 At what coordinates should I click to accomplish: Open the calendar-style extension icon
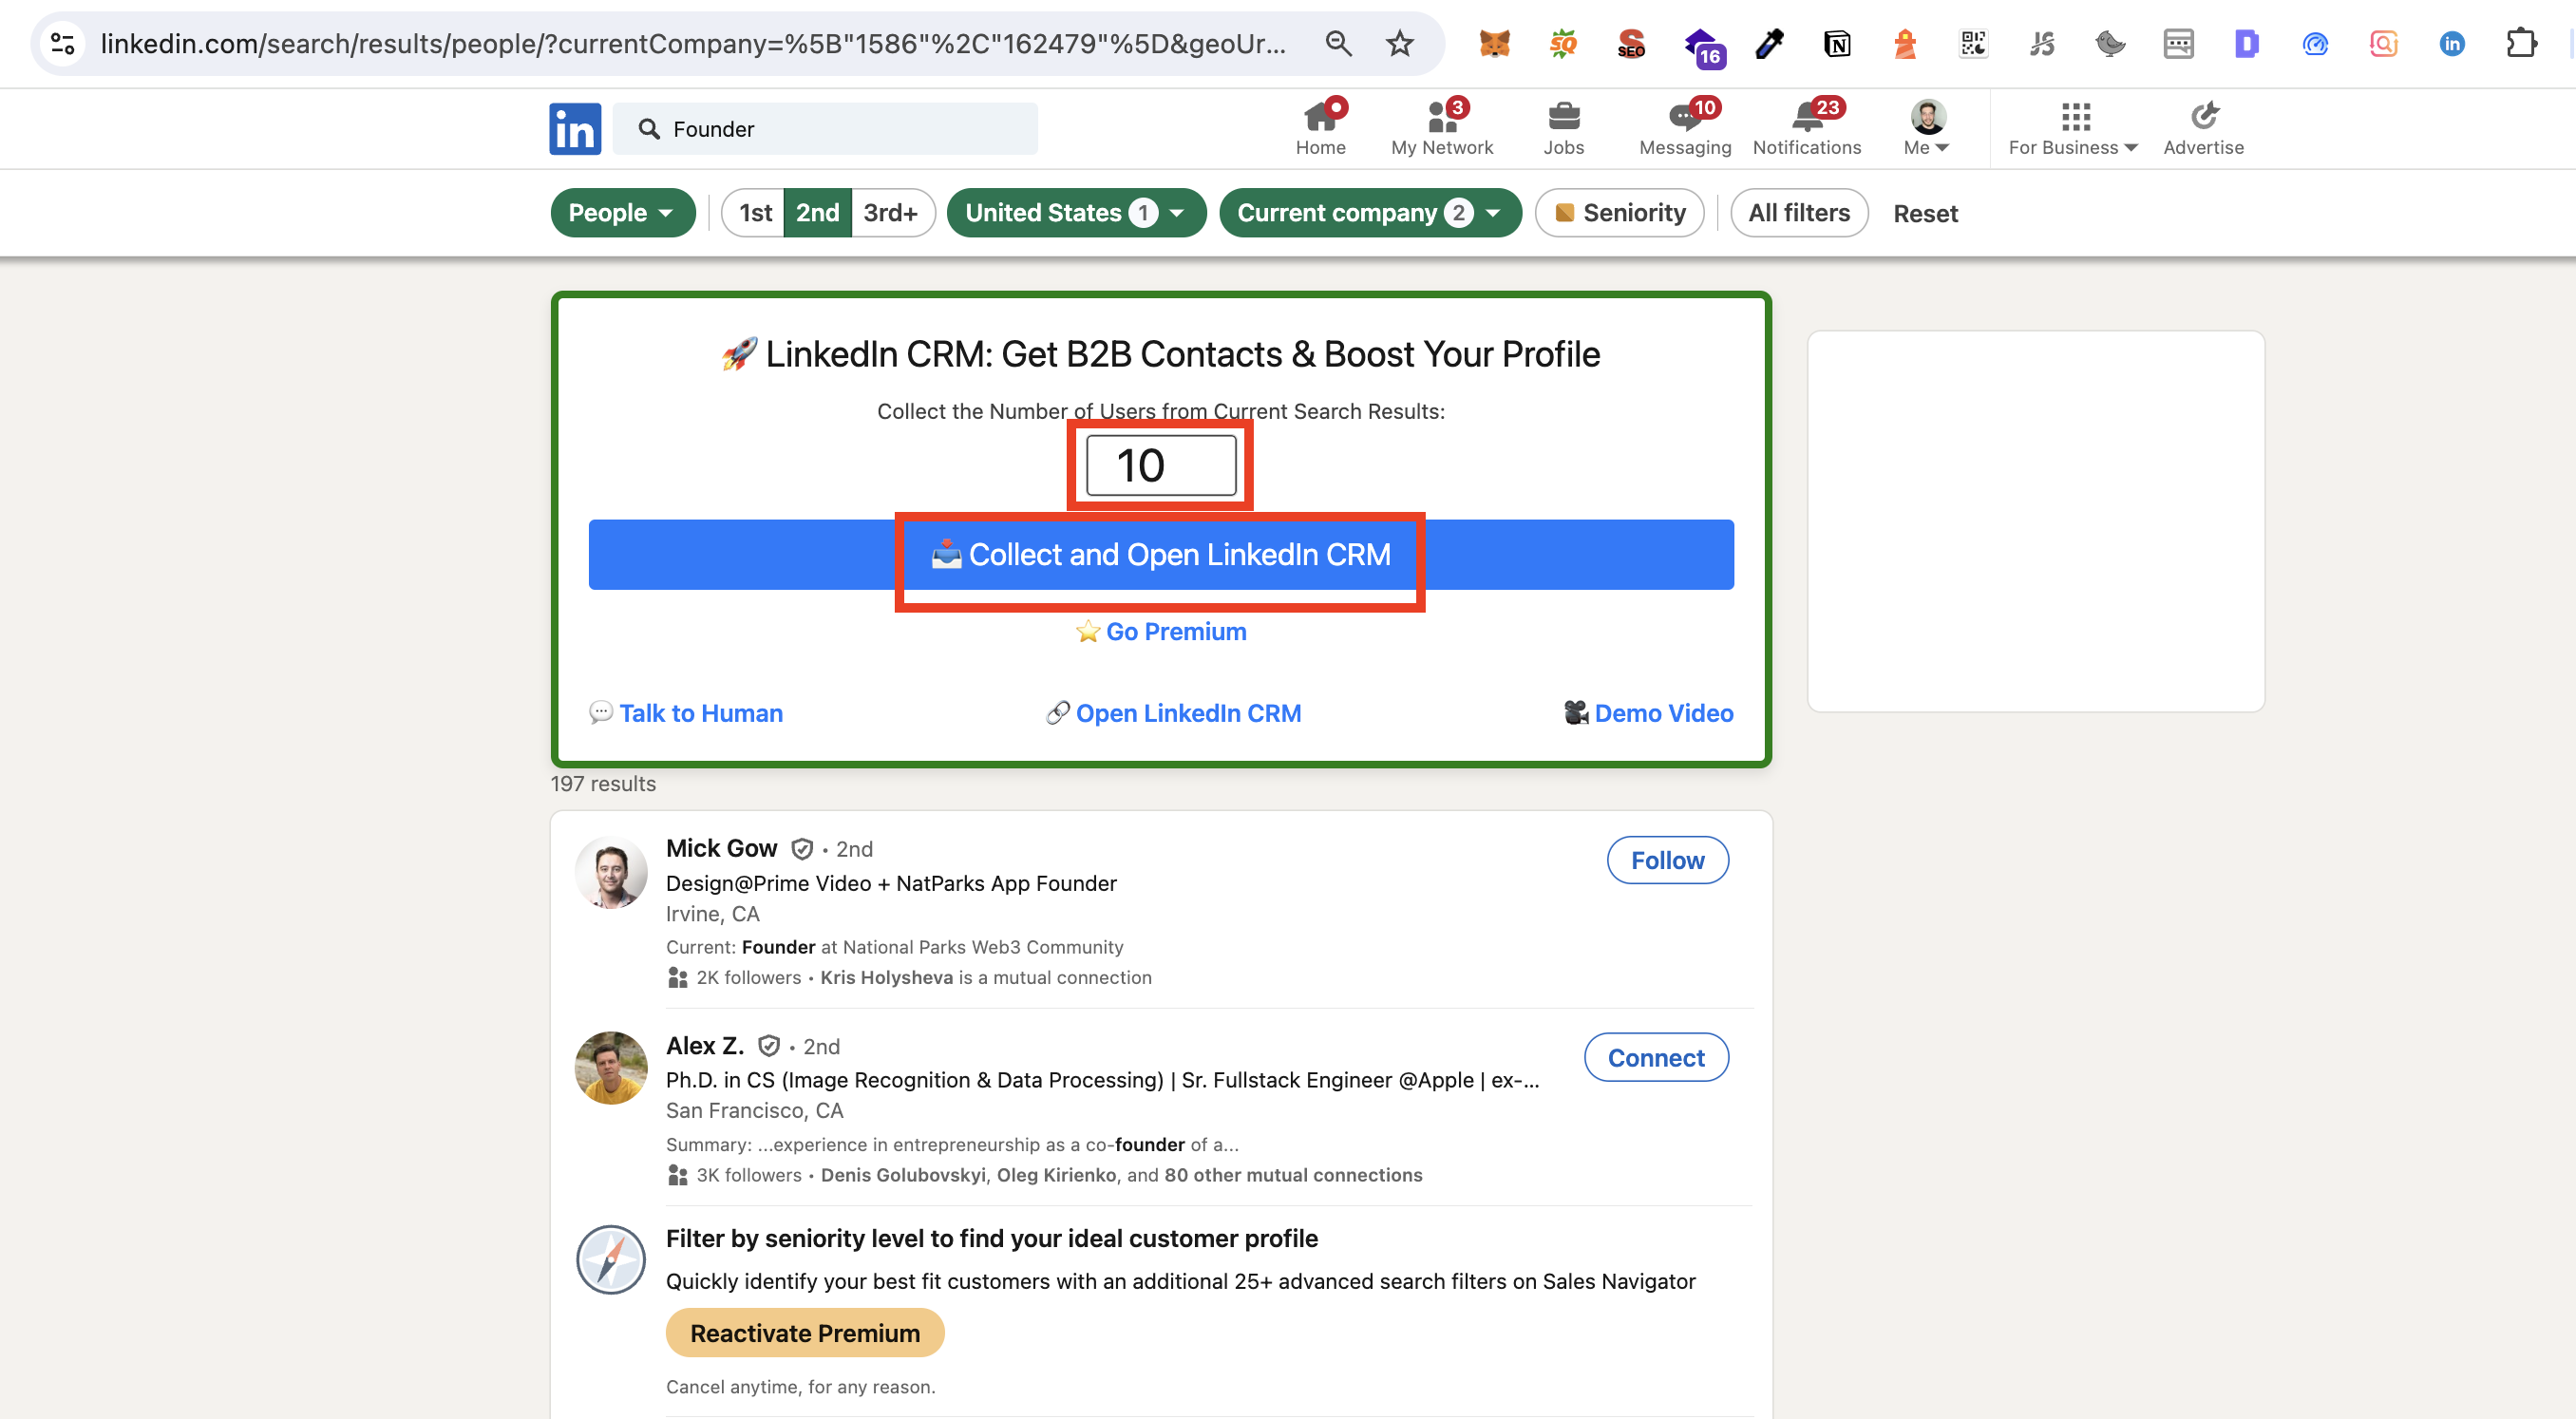2178,43
